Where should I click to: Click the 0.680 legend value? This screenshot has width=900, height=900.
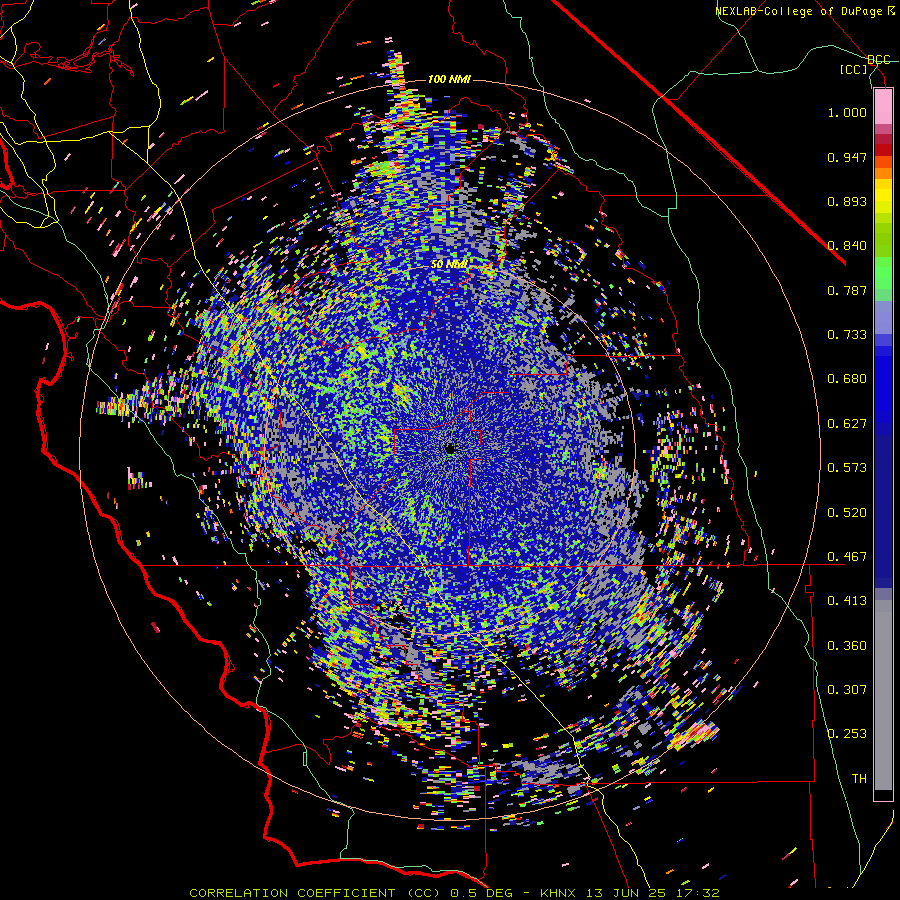coord(847,379)
